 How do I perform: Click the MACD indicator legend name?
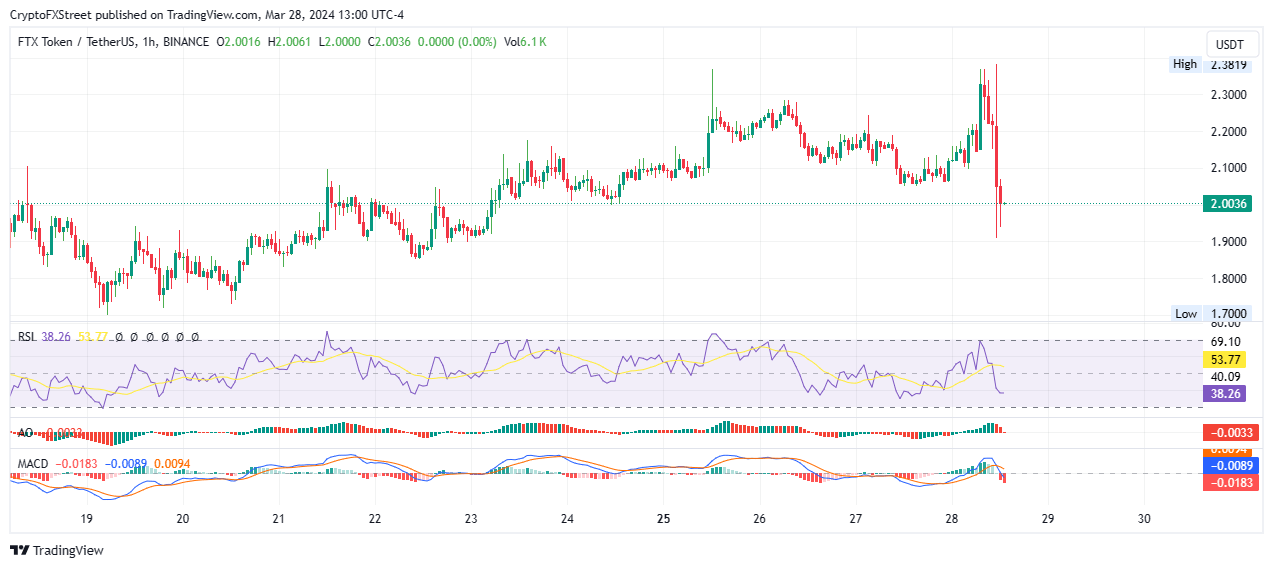coord(33,464)
